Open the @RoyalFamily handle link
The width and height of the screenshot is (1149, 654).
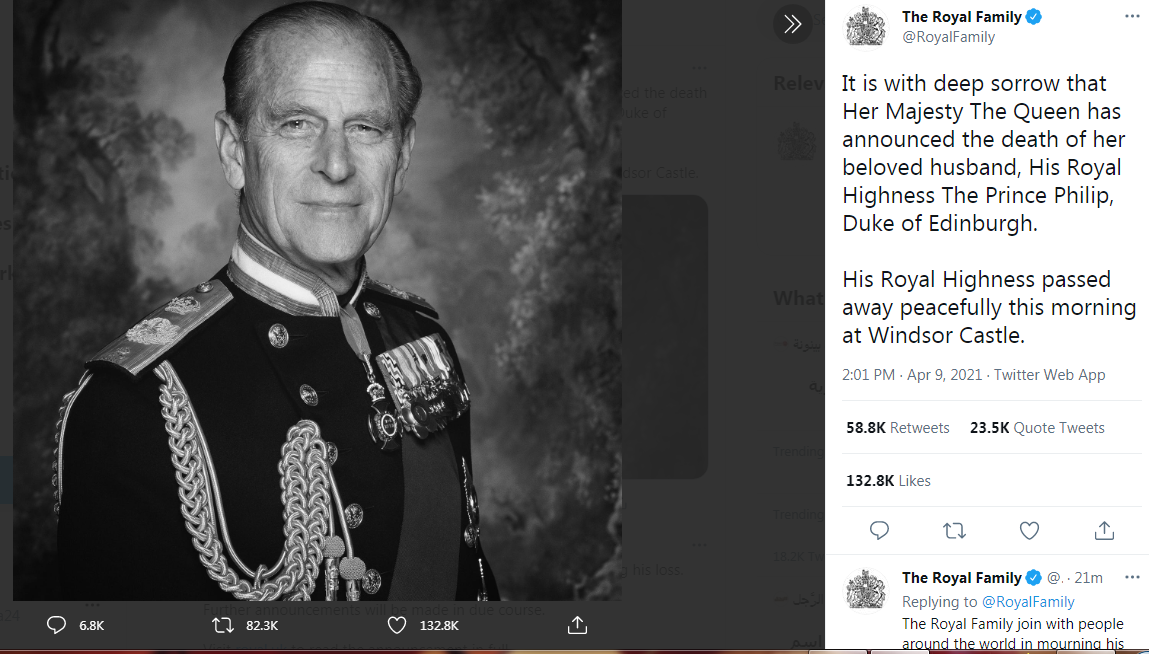[x=948, y=37]
